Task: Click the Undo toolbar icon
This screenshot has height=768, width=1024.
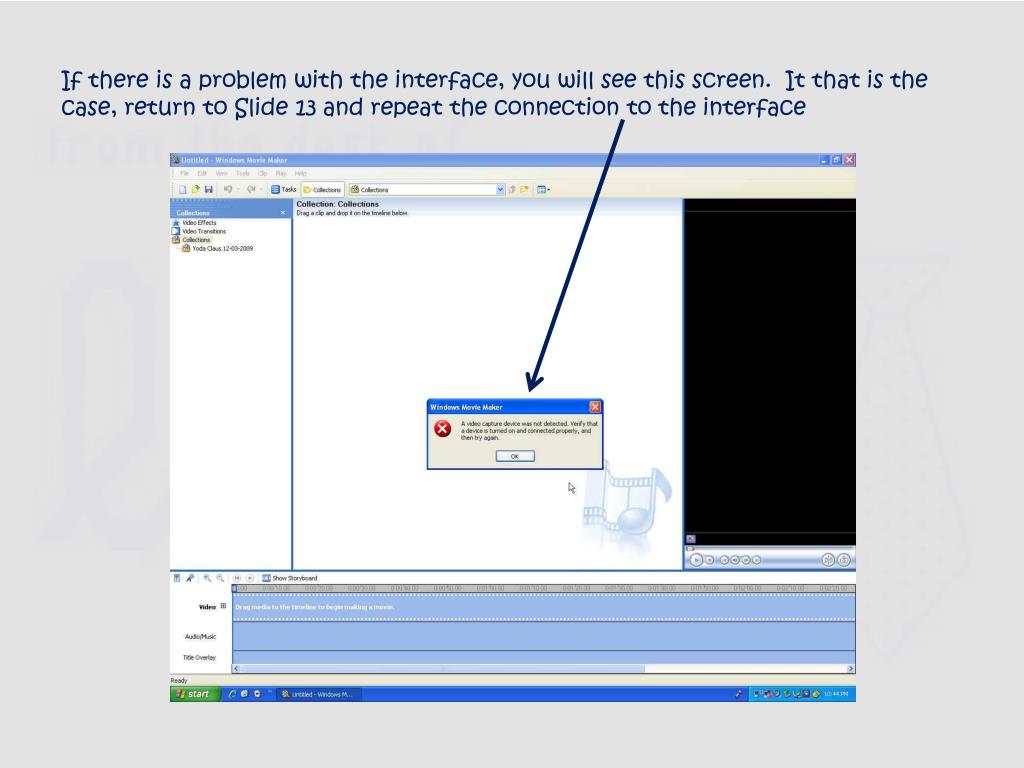Action: tap(228, 189)
